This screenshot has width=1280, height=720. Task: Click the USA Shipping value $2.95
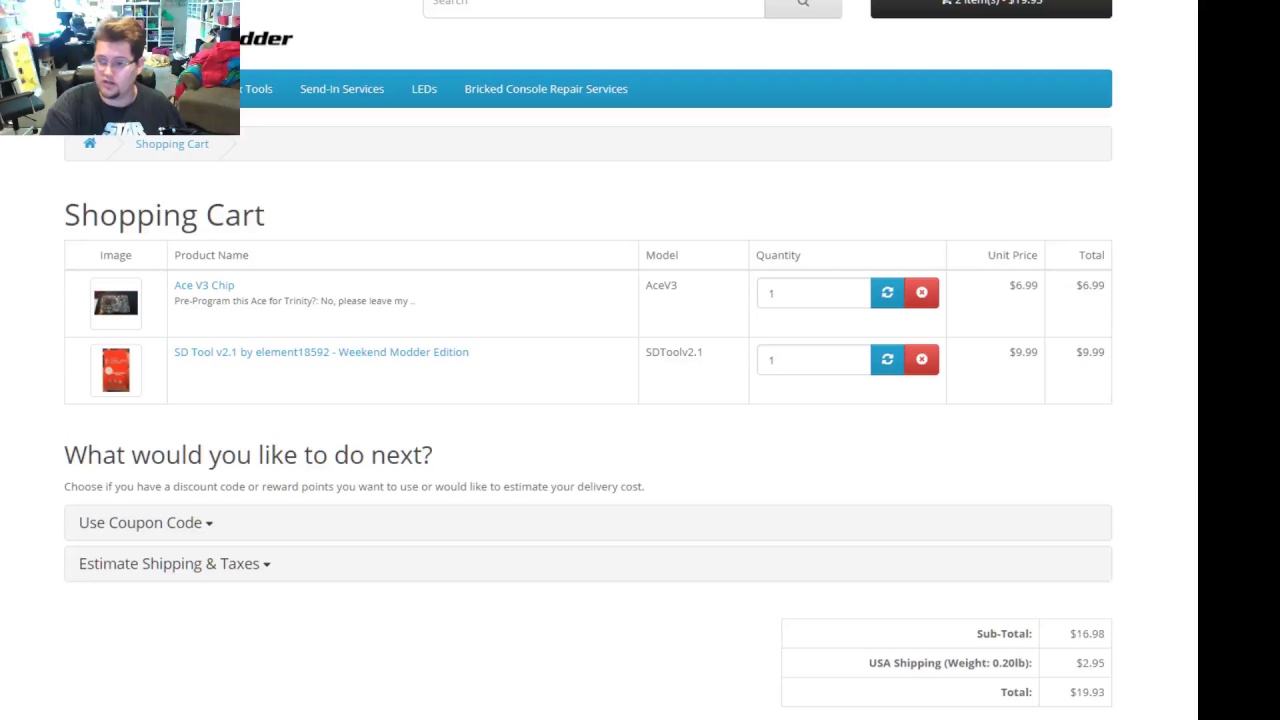[1090, 663]
